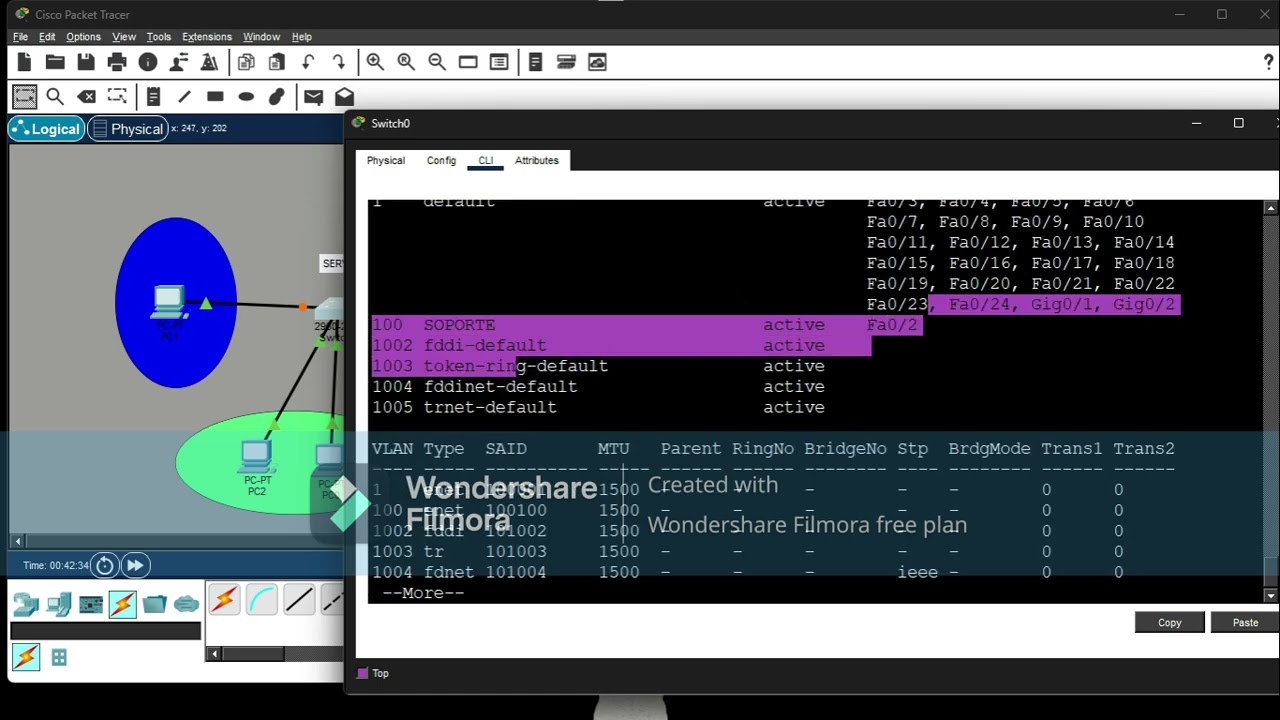Switch to Logical workspace view
1280x720 pixels.
[46, 129]
